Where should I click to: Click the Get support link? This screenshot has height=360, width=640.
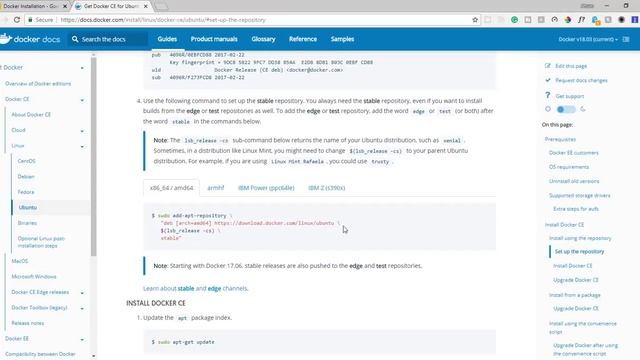tap(570, 96)
